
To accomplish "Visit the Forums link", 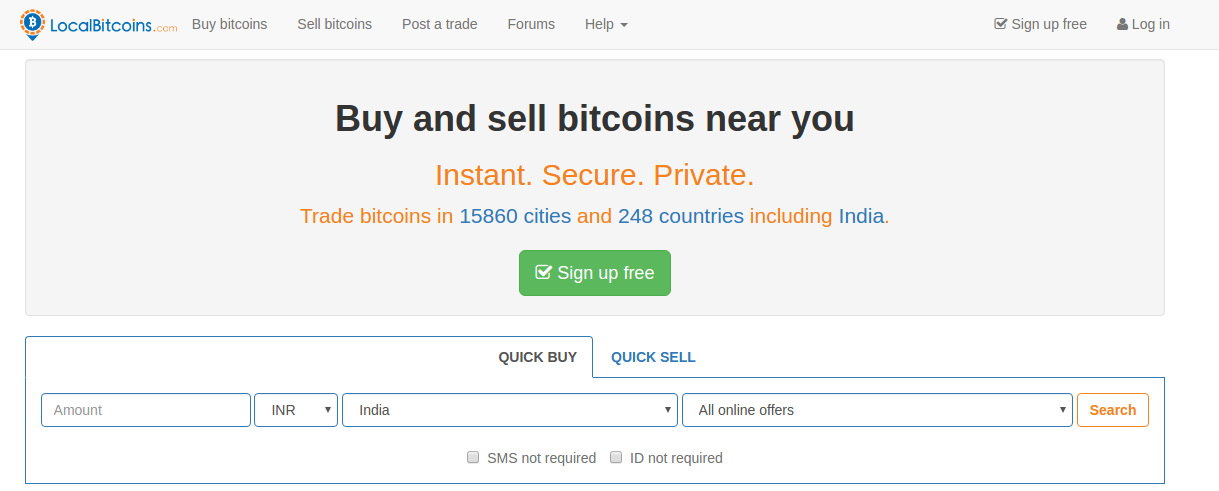I will [531, 24].
